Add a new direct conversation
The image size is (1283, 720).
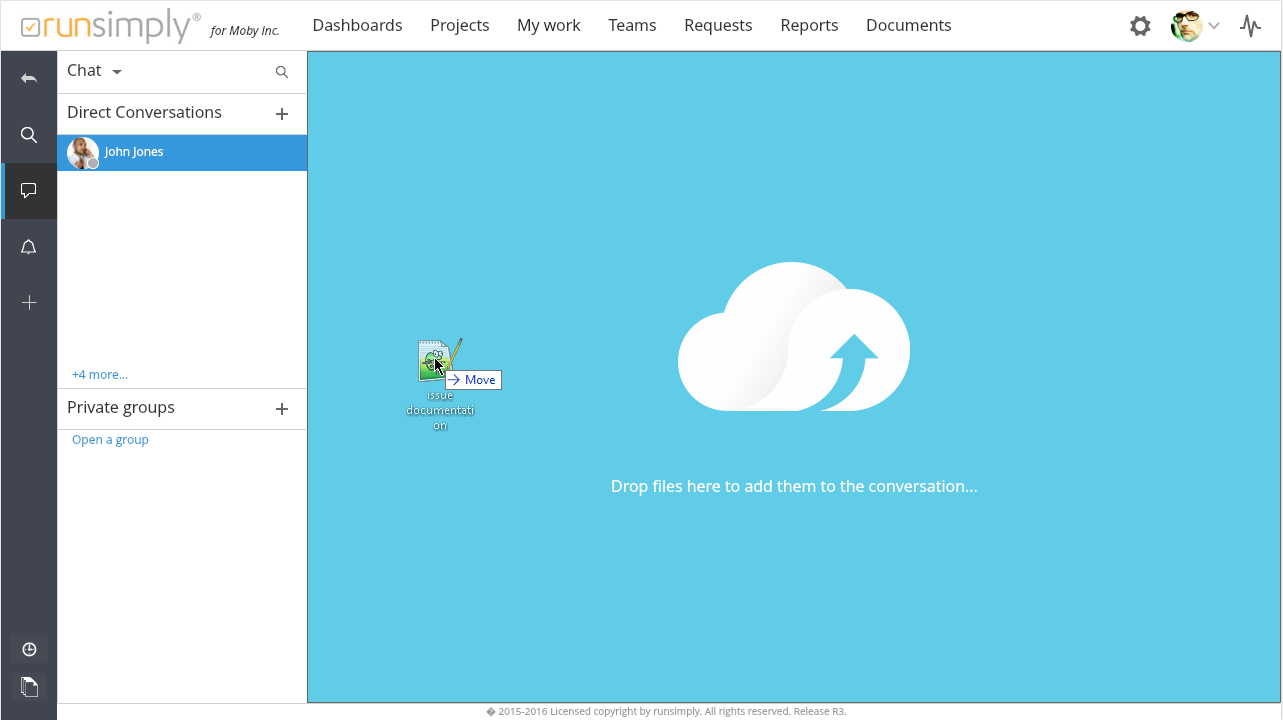coord(282,114)
